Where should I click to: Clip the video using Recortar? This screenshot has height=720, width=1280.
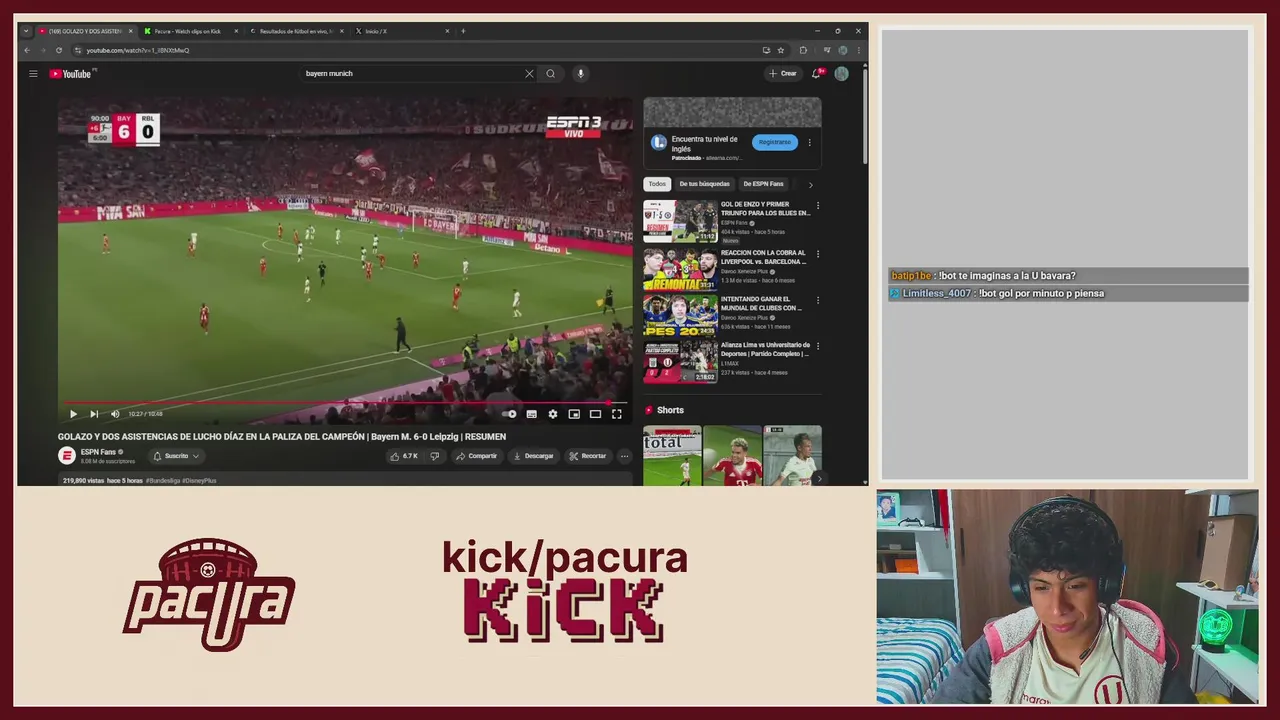[588, 456]
